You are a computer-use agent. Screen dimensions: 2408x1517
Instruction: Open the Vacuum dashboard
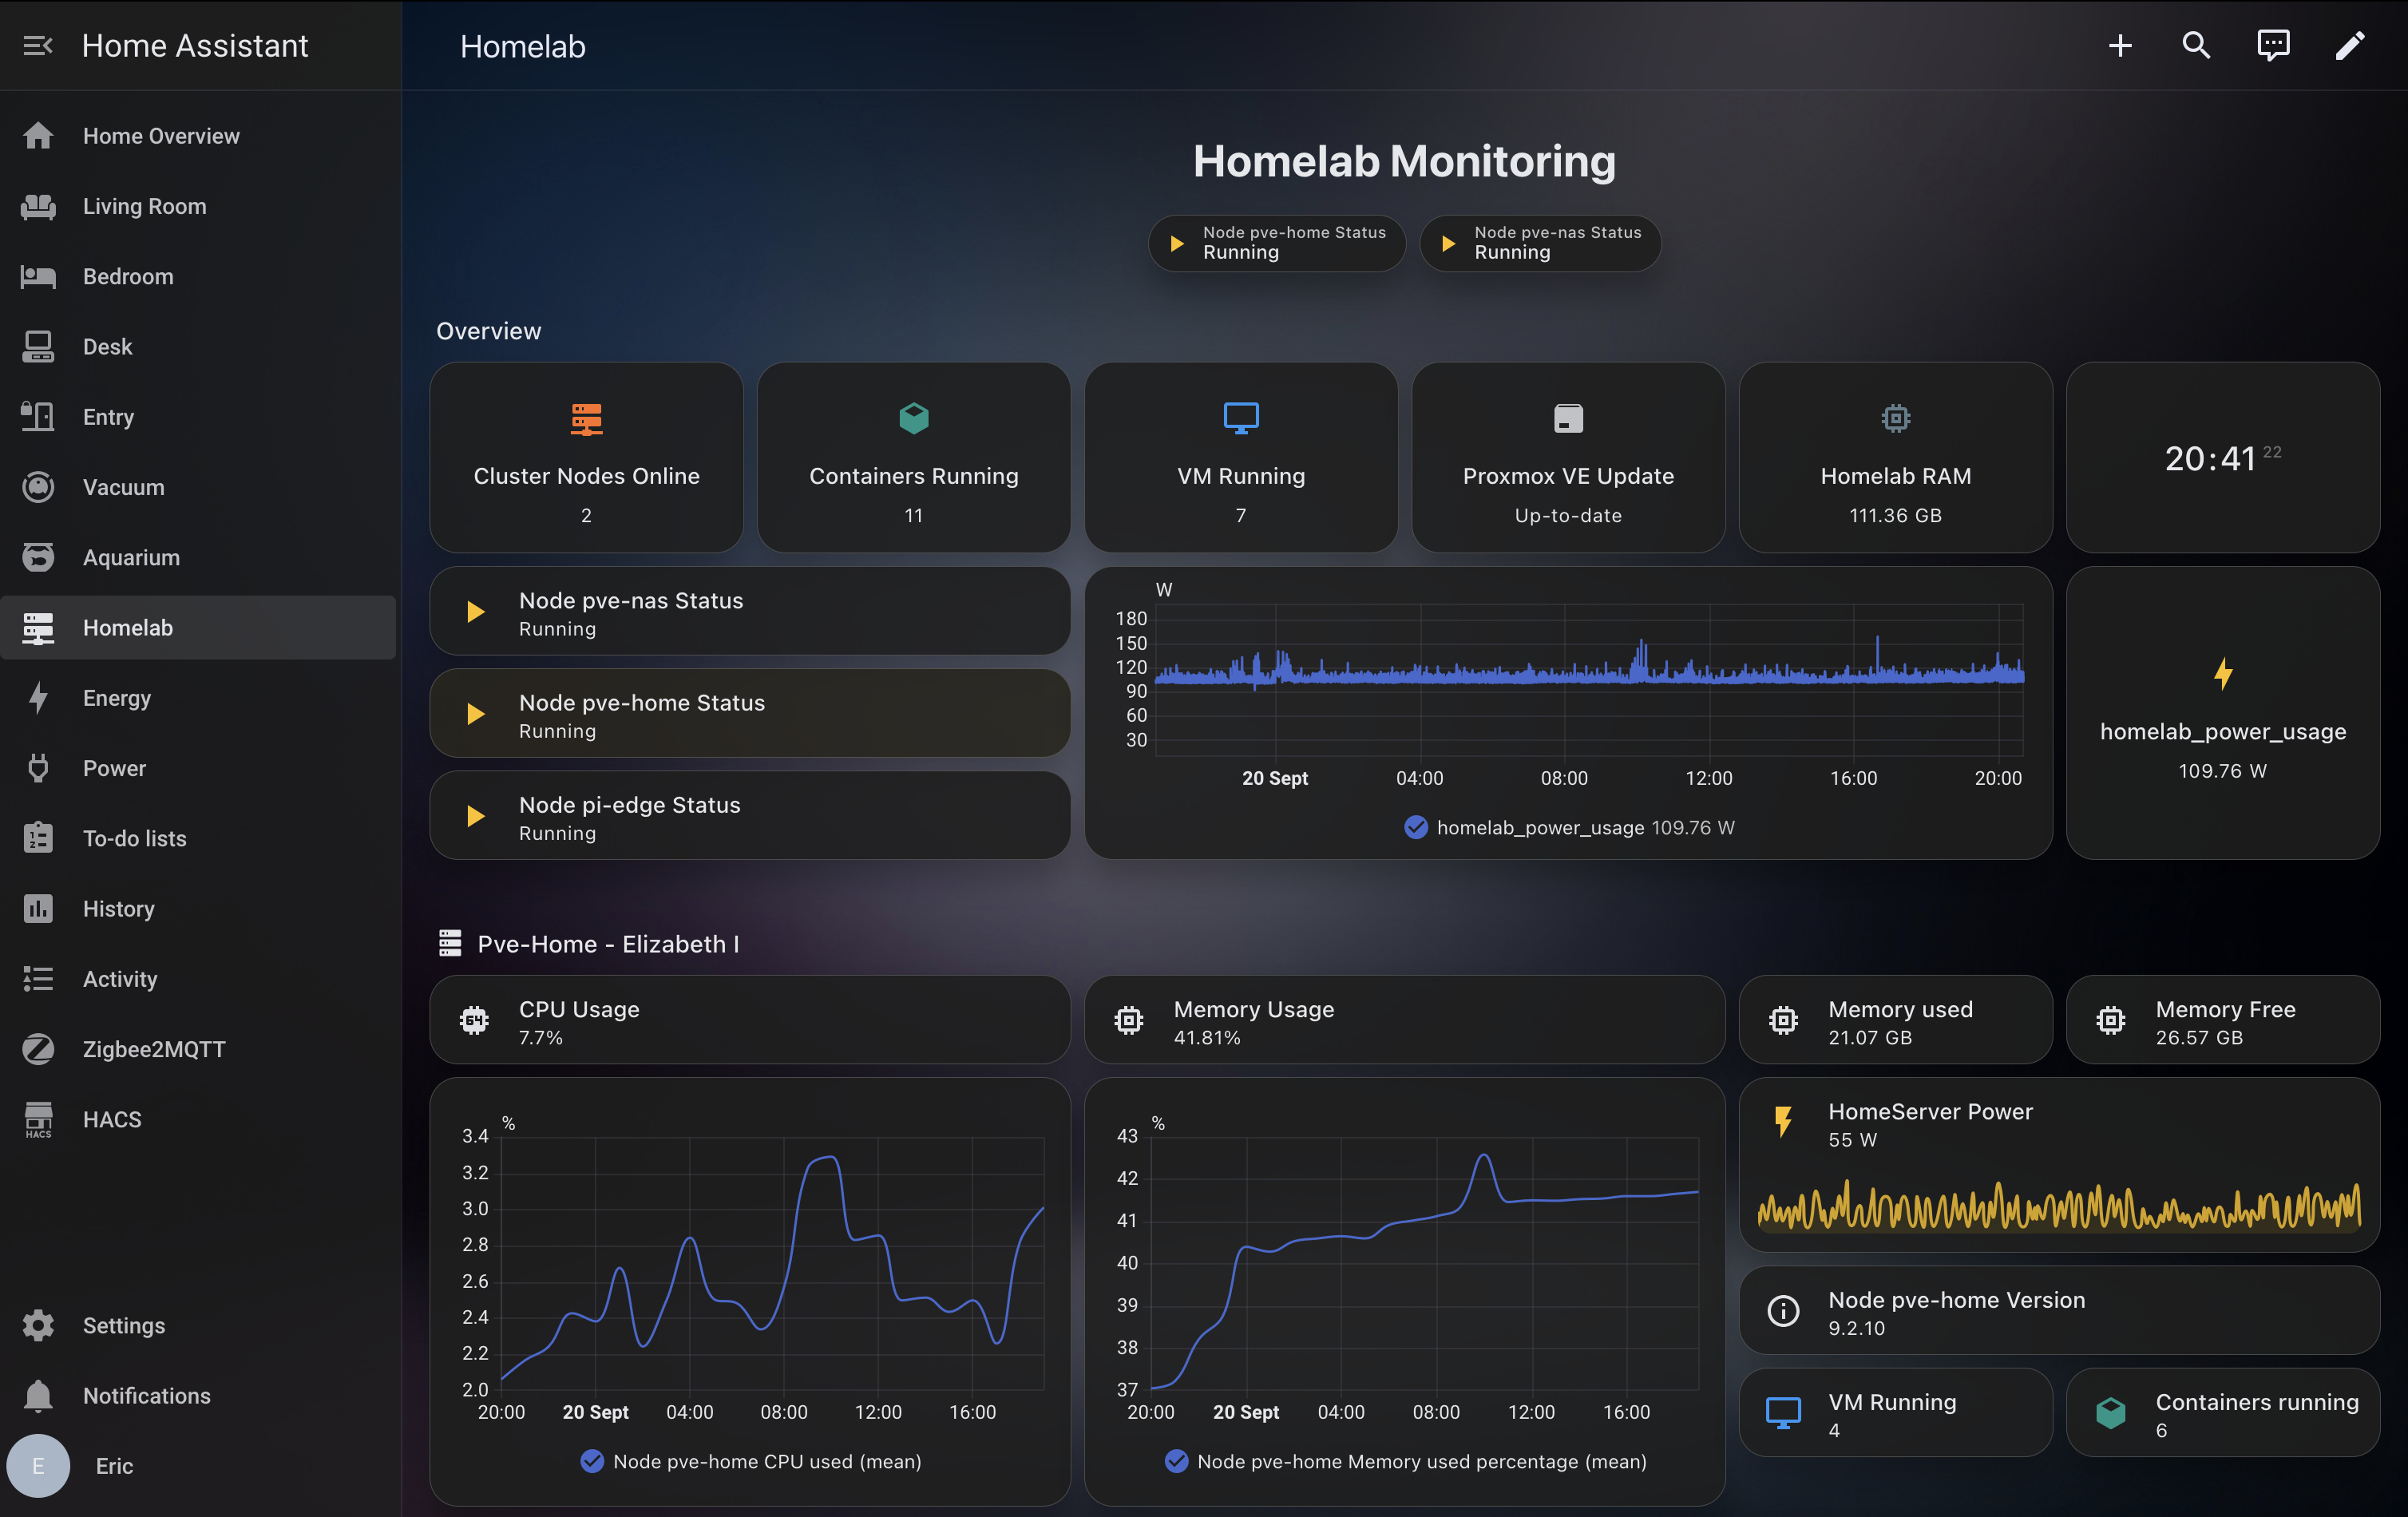pos(198,487)
